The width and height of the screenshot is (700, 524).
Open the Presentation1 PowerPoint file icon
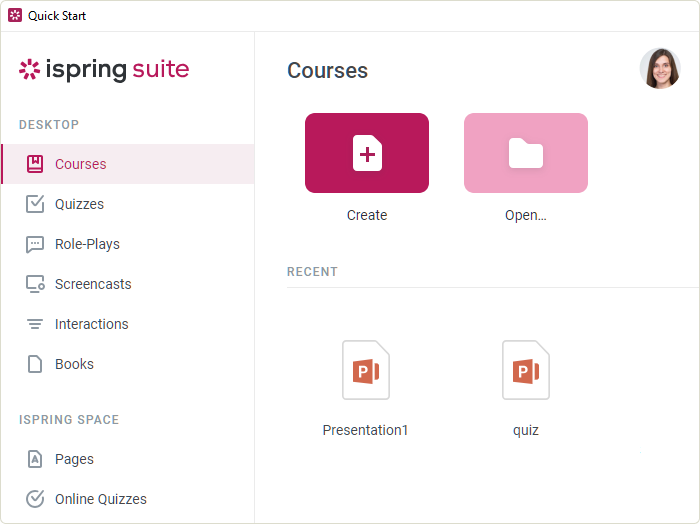(366, 370)
